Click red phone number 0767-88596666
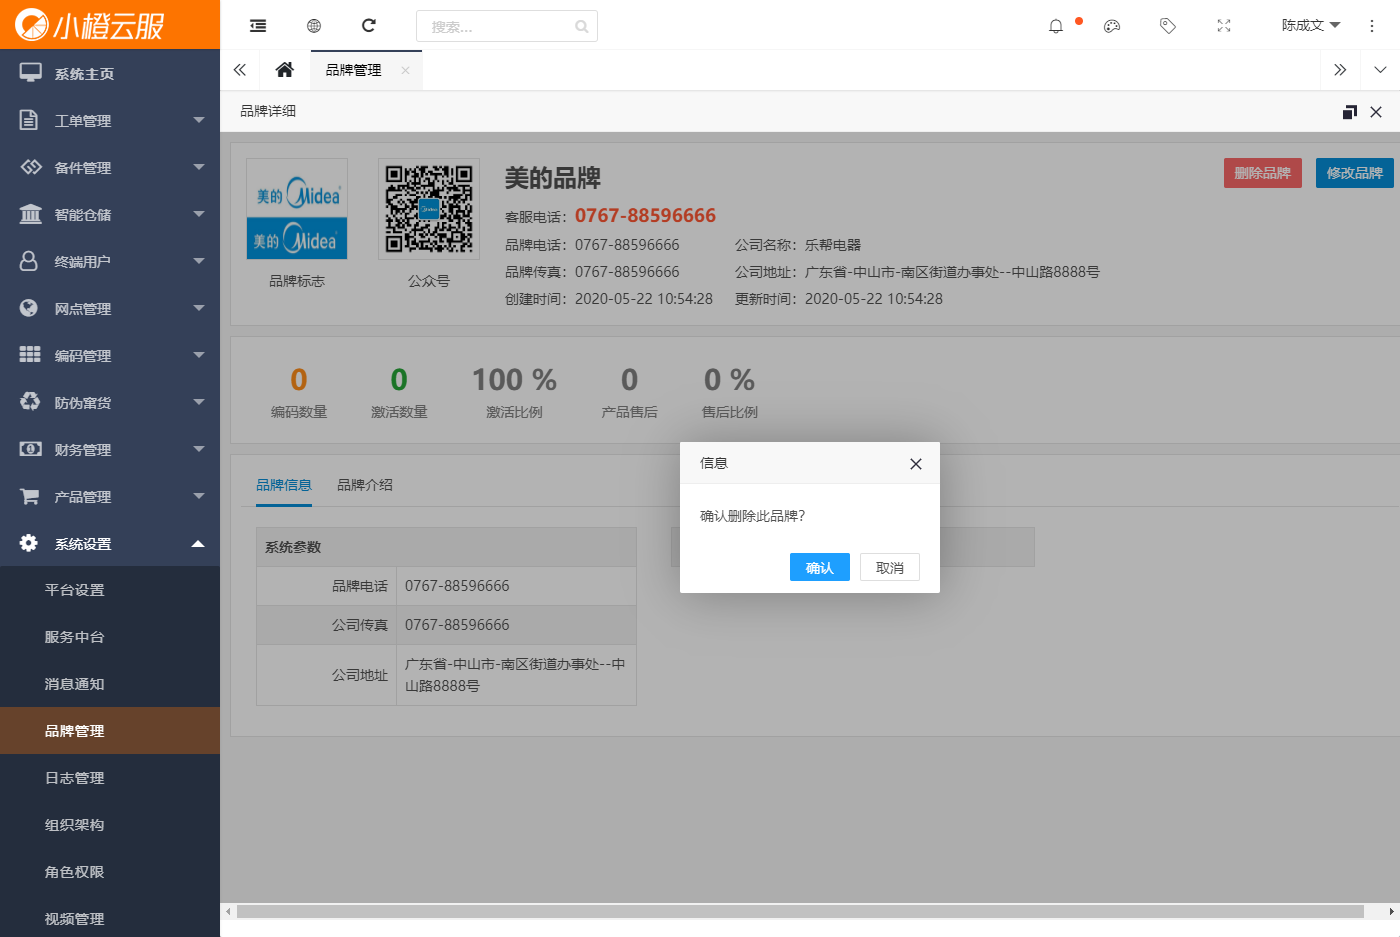Image resolution: width=1400 pixels, height=937 pixels. [x=645, y=216]
